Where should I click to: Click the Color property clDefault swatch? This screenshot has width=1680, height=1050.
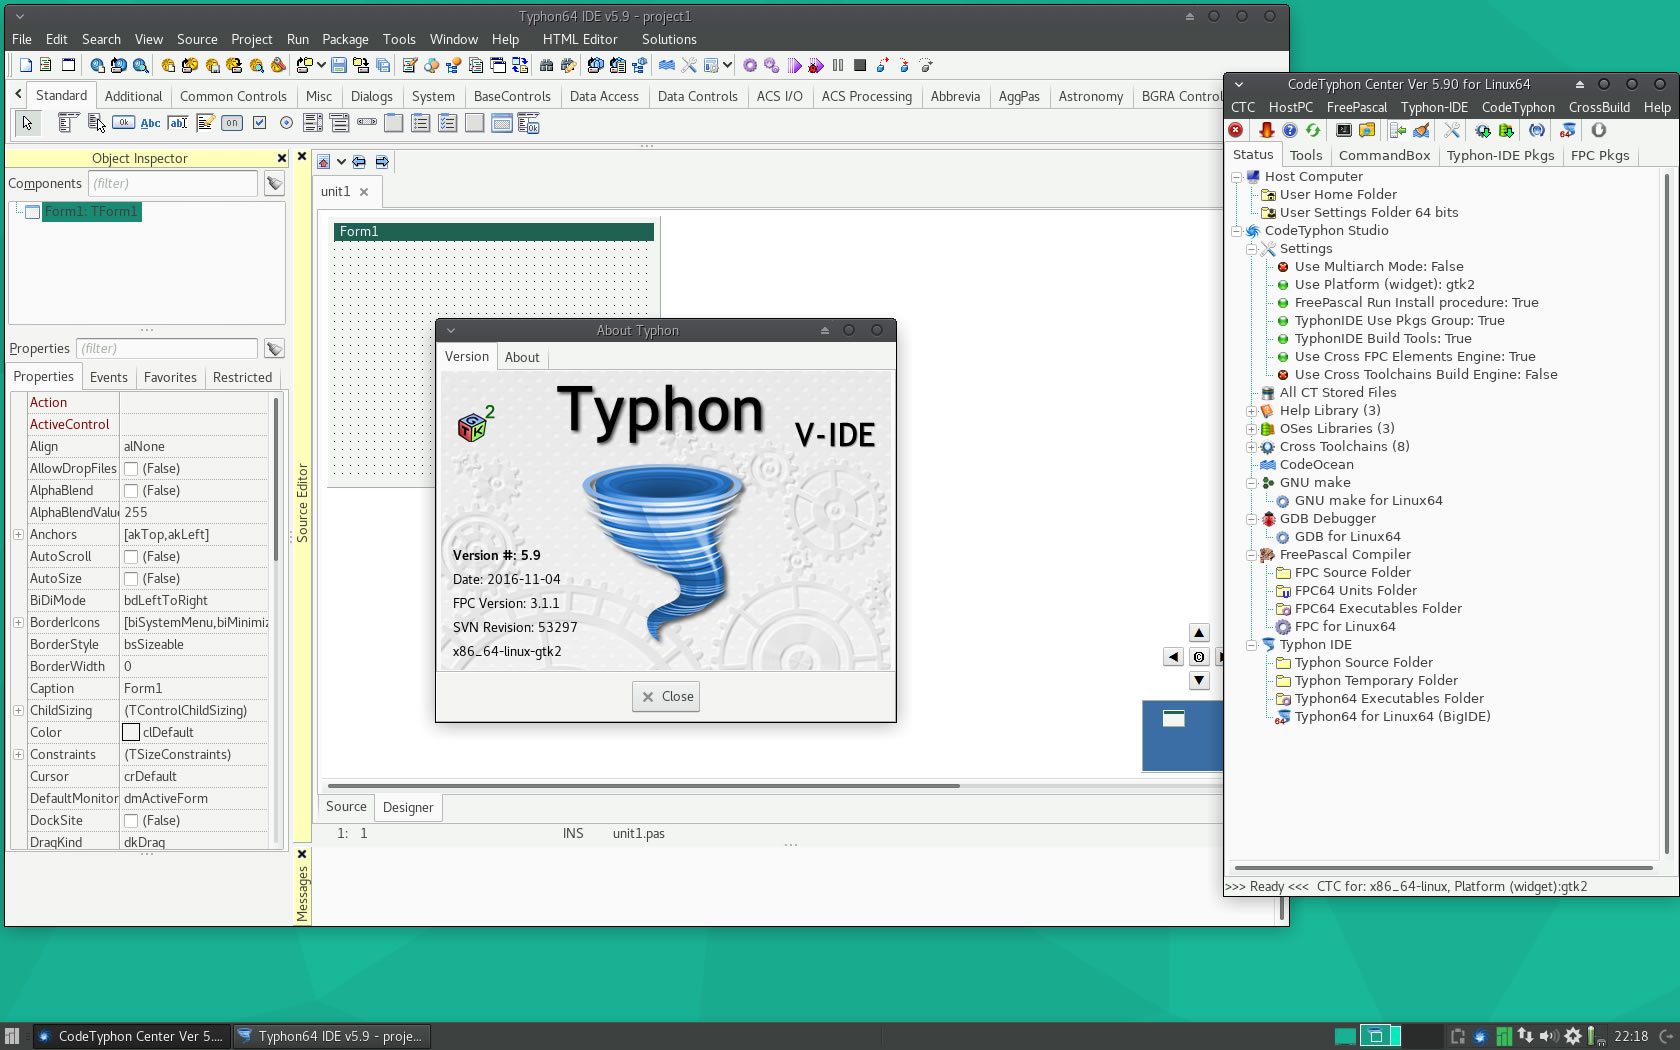[131, 733]
